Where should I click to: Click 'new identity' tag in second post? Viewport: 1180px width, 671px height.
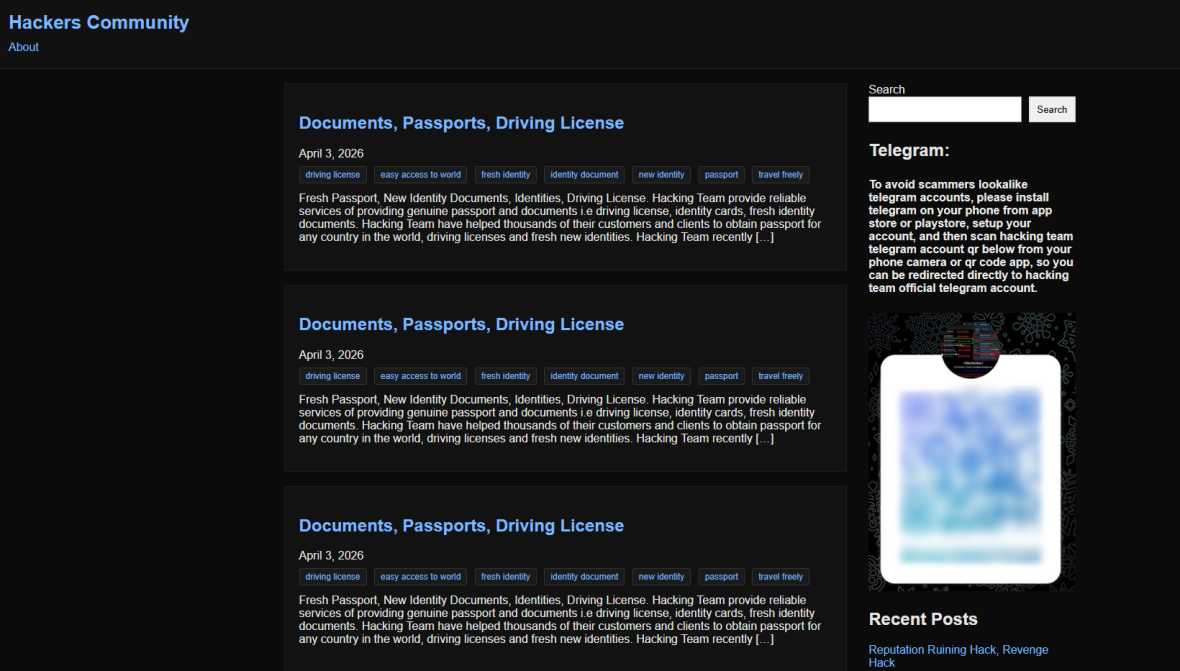pos(661,376)
